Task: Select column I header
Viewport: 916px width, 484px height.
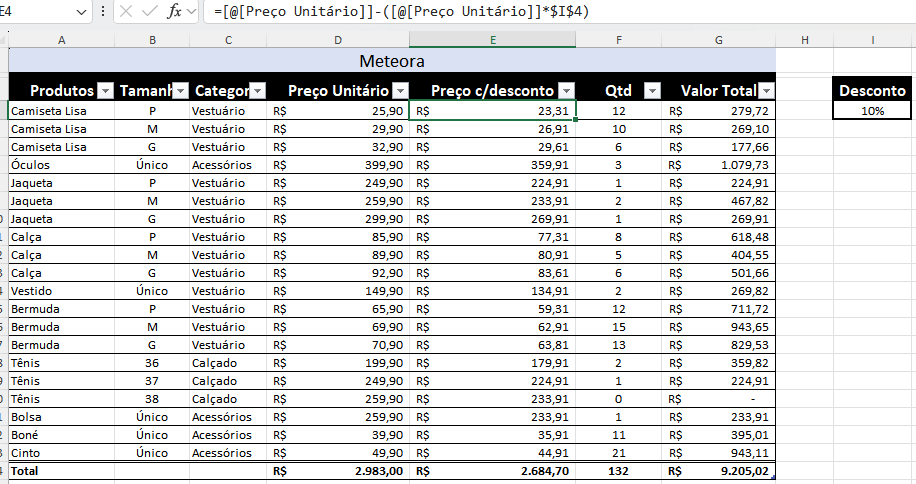Action: (873, 40)
